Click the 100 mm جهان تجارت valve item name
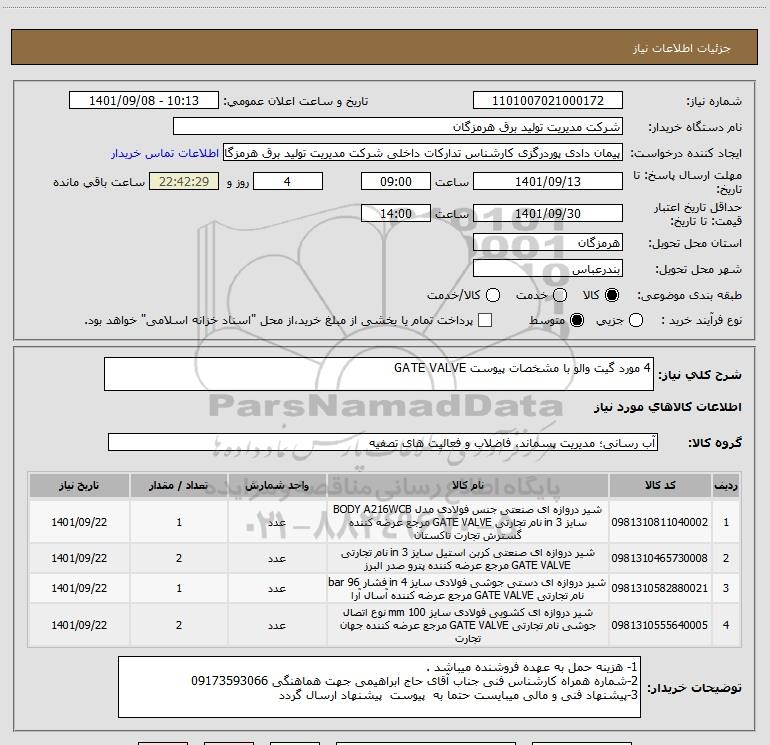 pos(468,625)
